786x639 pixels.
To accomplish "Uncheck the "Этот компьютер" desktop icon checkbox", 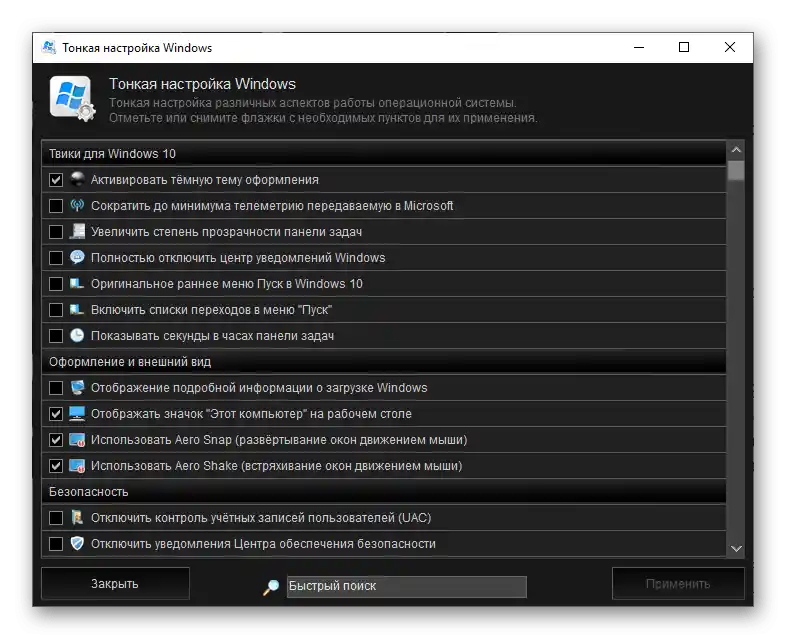I will point(56,413).
